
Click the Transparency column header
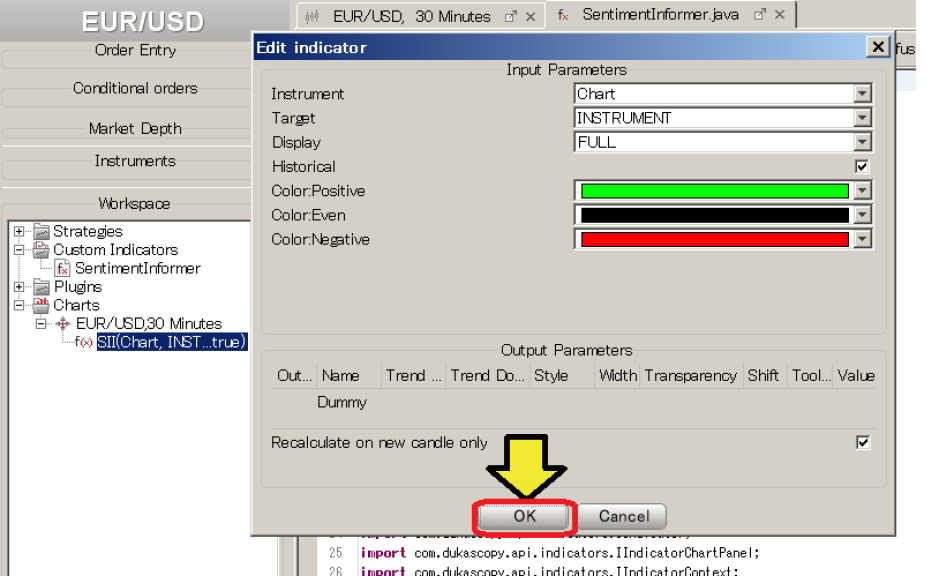coord(691,375)
